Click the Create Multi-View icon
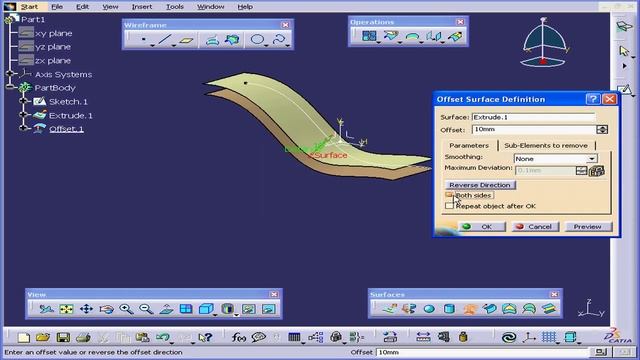 tap(186, 309)
